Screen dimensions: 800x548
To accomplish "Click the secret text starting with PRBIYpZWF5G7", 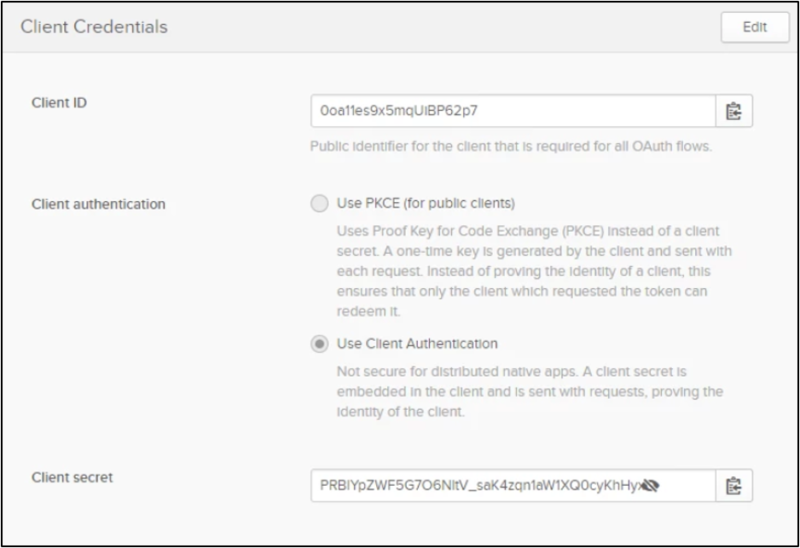I will [480, 485].
